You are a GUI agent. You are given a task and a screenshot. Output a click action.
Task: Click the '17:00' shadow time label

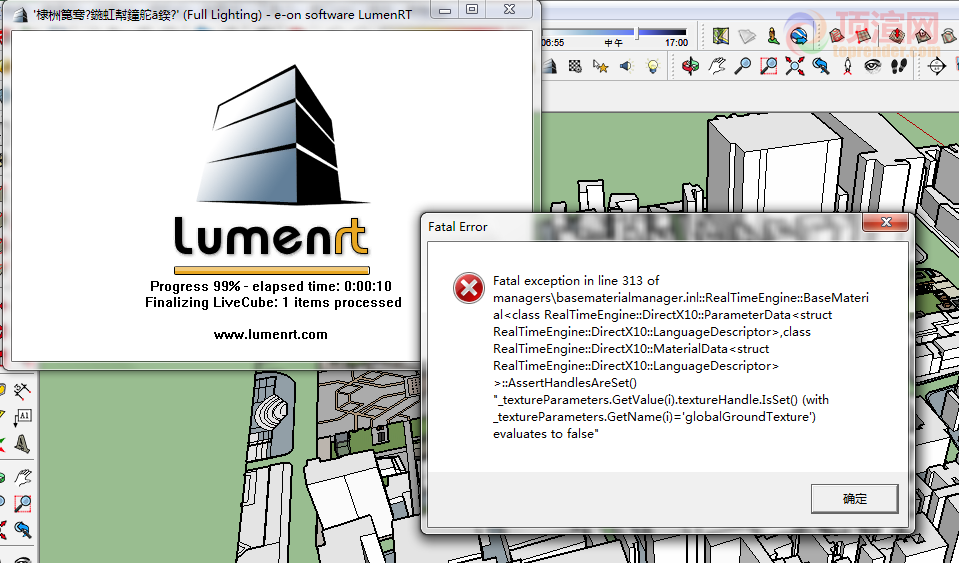(x=676, y=43)
